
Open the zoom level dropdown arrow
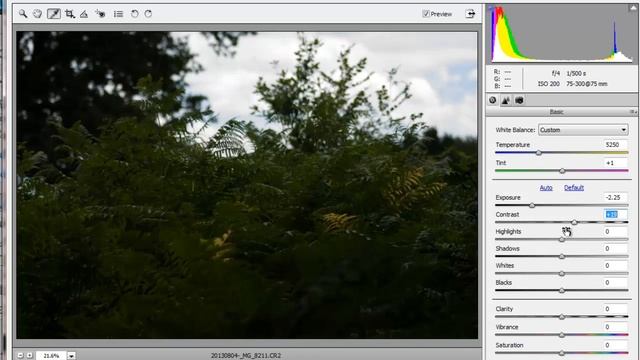pos(71,356)
